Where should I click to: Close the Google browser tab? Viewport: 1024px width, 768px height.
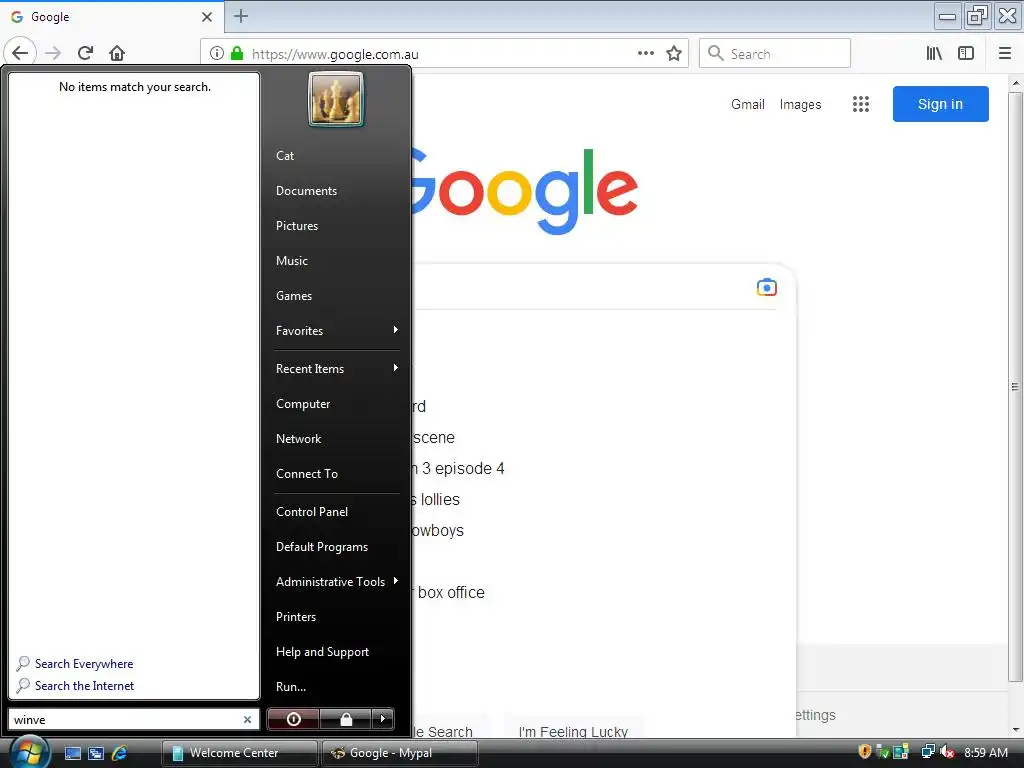point(206,17)
